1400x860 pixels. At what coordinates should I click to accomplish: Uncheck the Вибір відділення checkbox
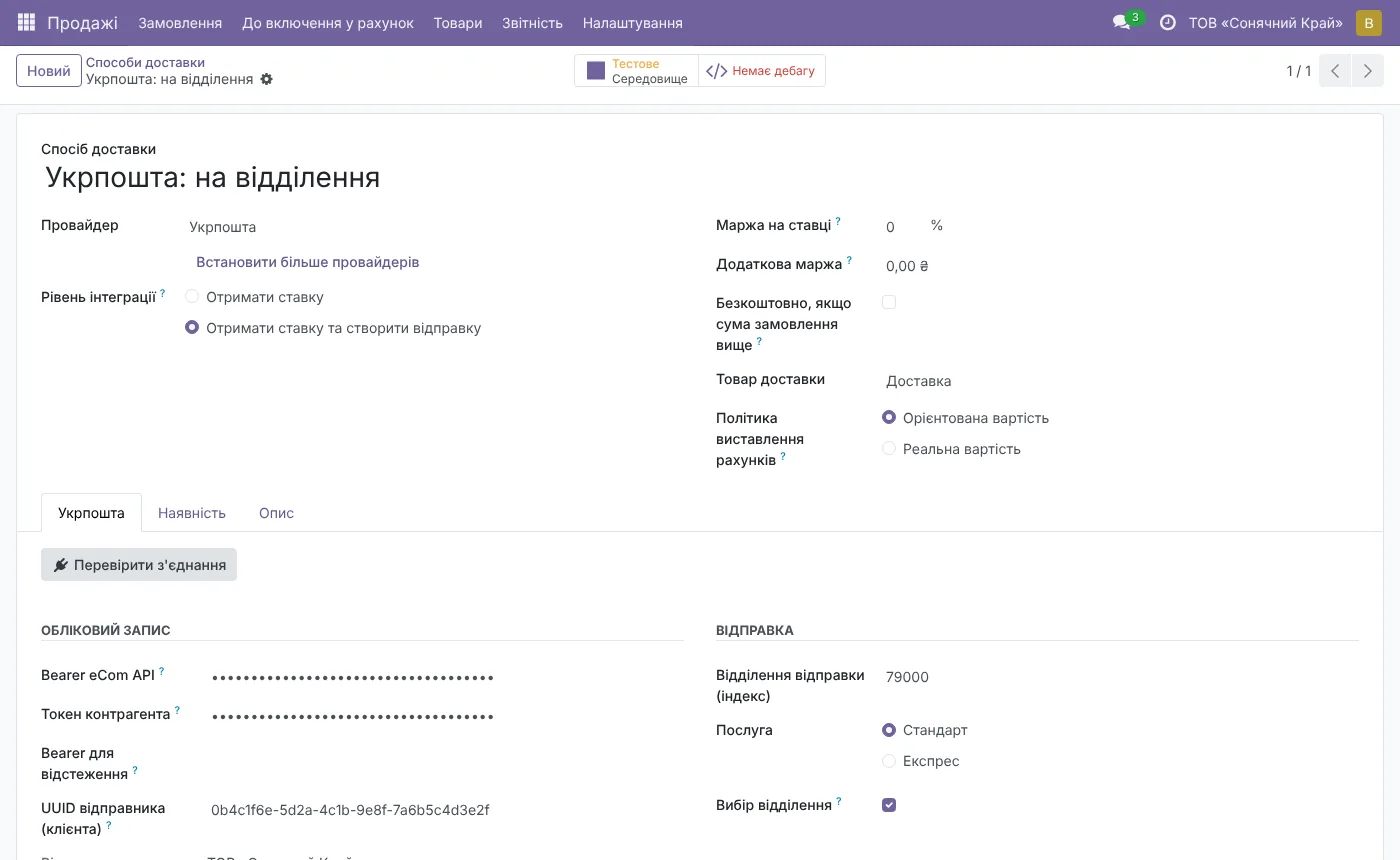click(x=889, y=805)
